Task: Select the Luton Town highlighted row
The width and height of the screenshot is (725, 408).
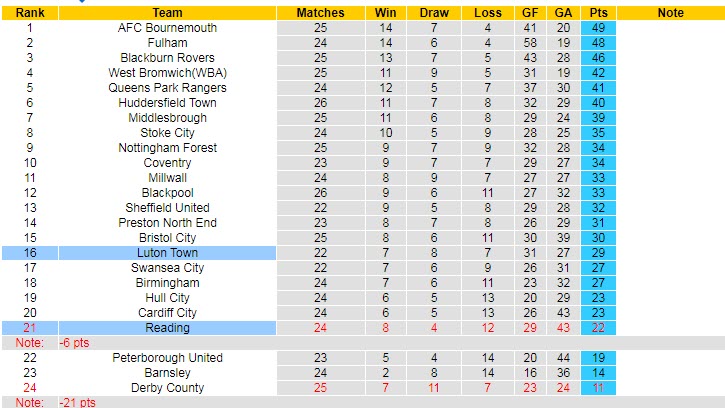Action: (x=167, y=253)
